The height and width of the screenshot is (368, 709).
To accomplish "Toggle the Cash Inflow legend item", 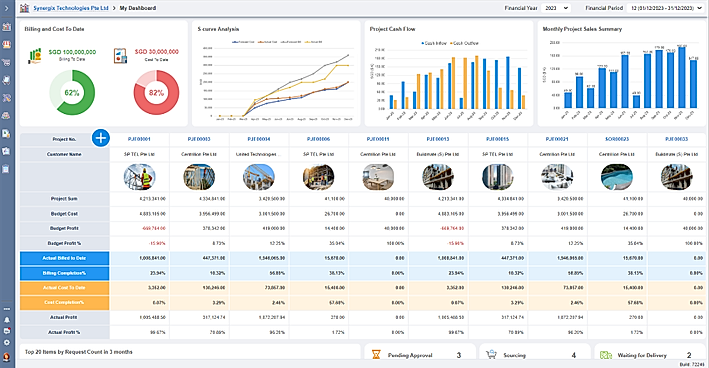I will 434,43.
